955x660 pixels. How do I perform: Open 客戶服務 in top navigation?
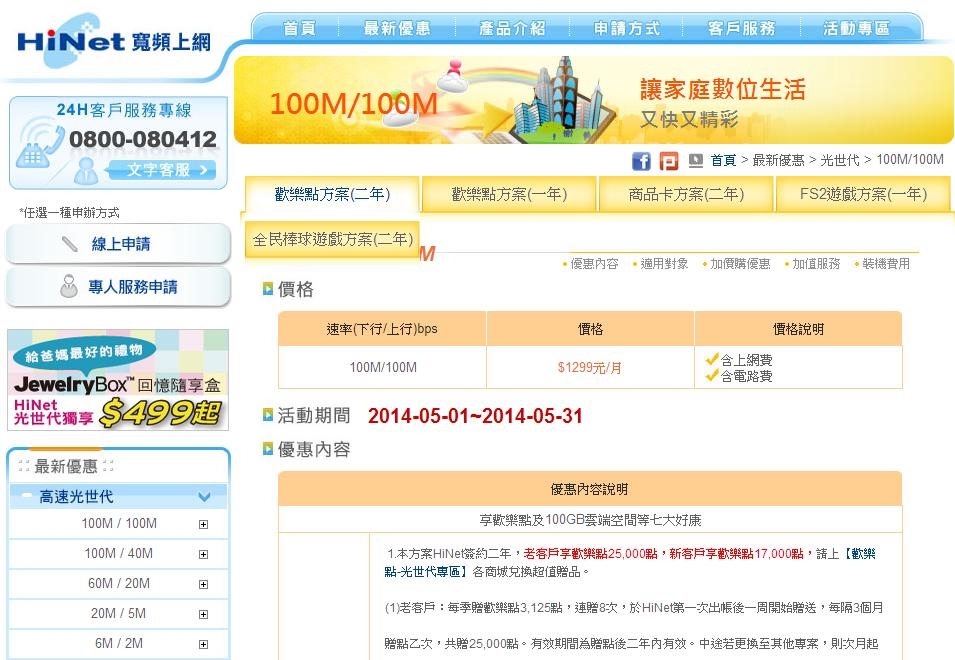(742, 28)
